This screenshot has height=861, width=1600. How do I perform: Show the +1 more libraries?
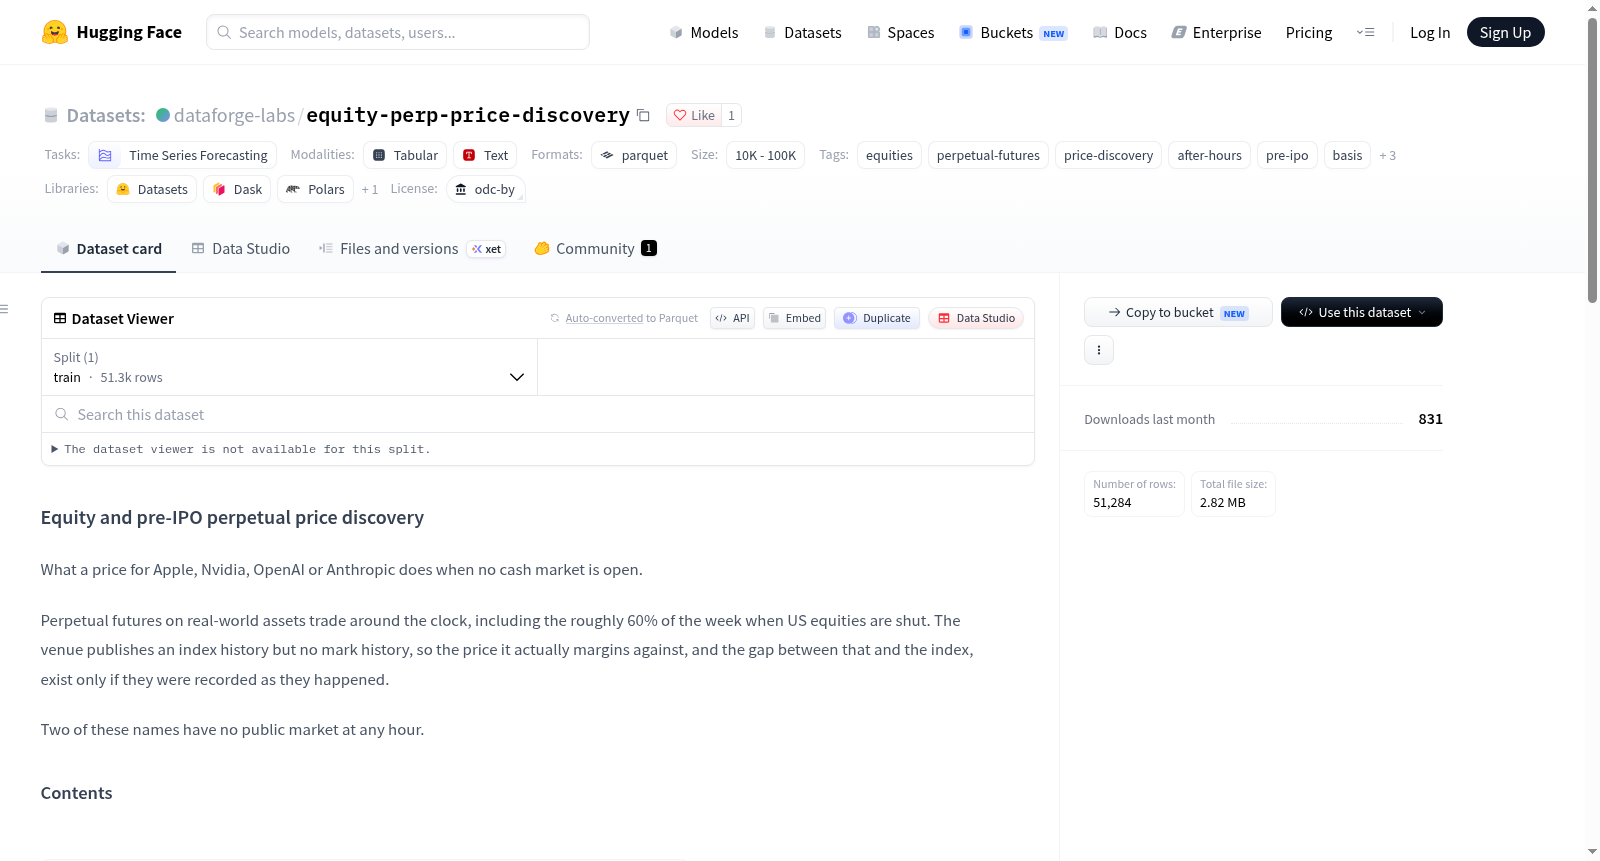click(x=370, y=189)
